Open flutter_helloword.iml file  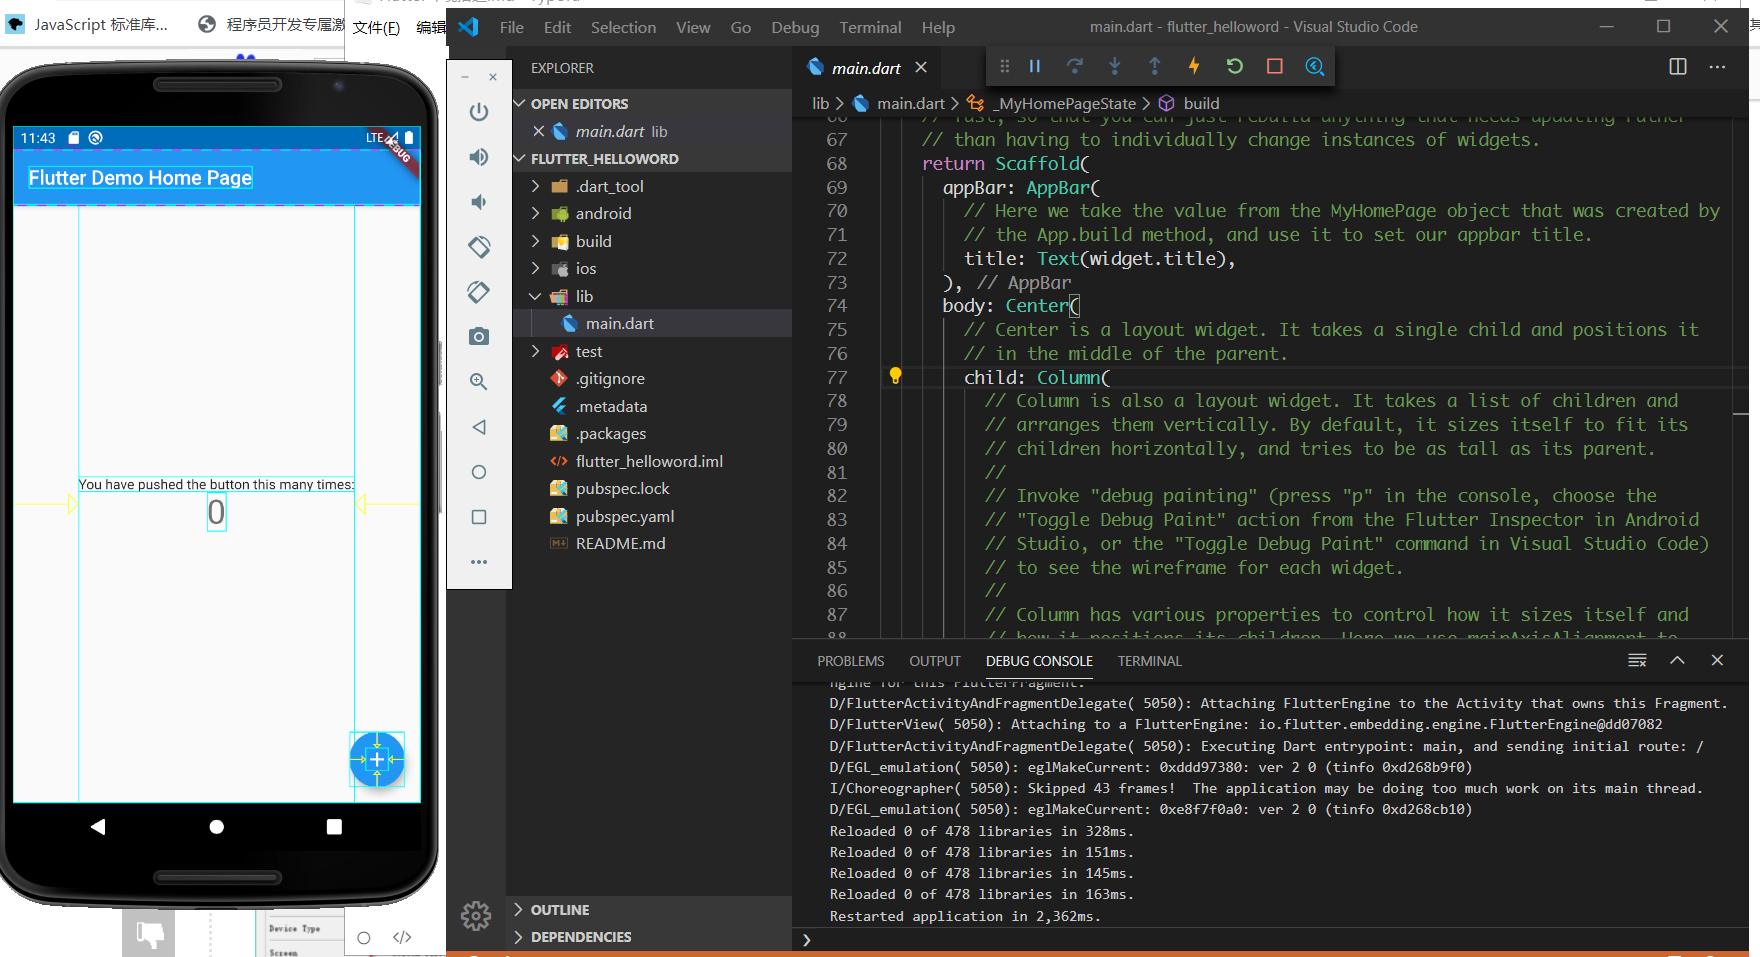click(652, 461)
